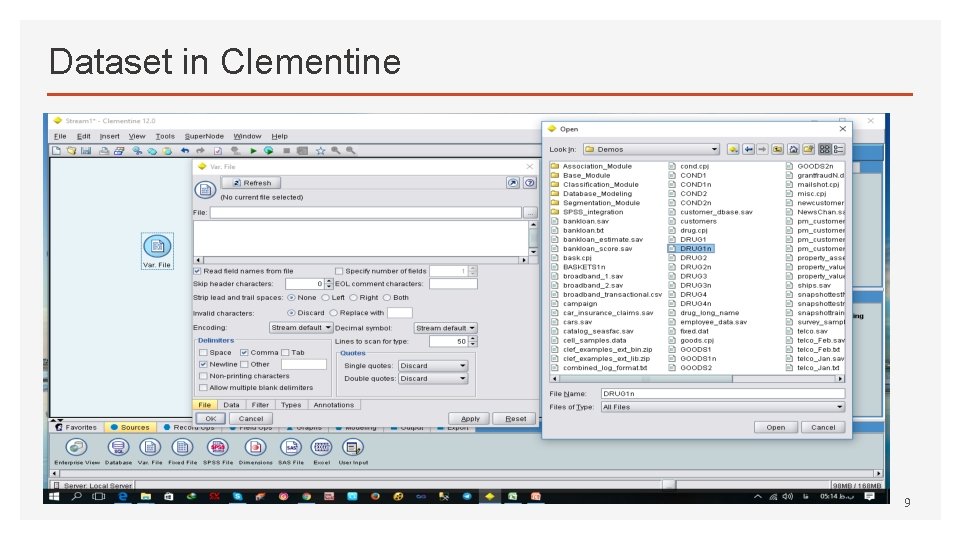Adjust Skip header characters stepper
The height and width of the screenshot is (540, 960).
[329, 284]
